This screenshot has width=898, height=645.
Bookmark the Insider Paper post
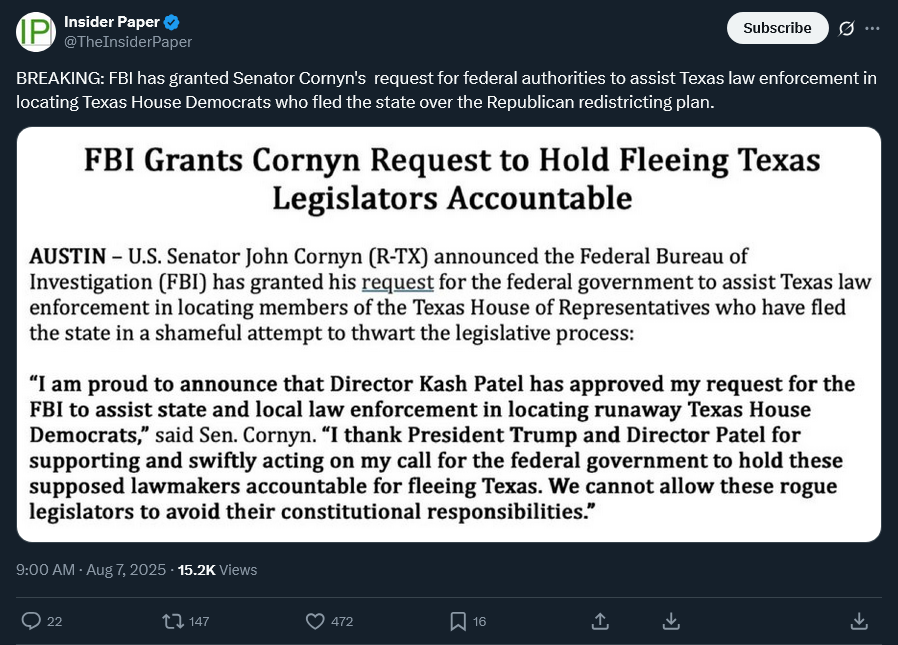458,621
